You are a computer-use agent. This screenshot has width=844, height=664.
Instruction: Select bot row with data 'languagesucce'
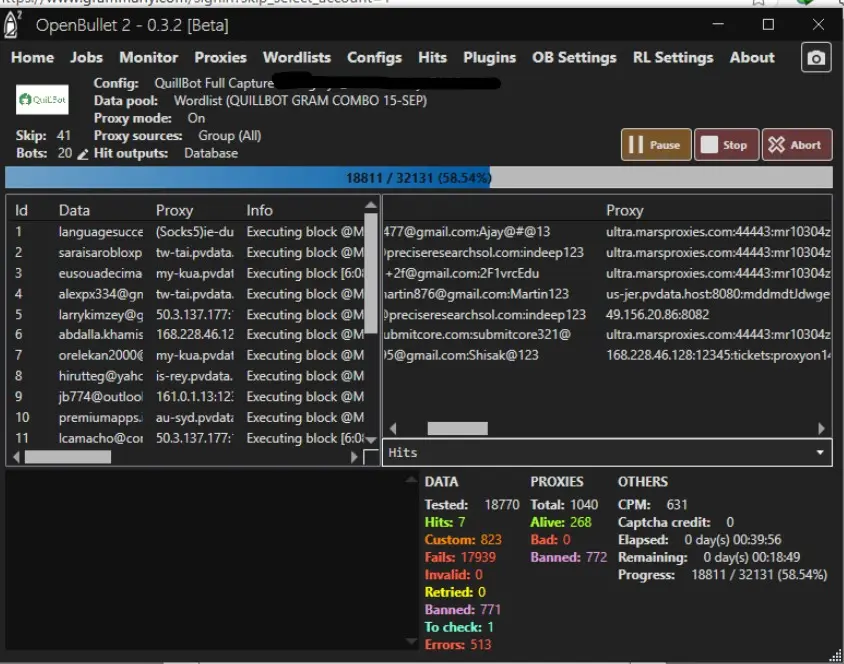(x=186, y=232)
